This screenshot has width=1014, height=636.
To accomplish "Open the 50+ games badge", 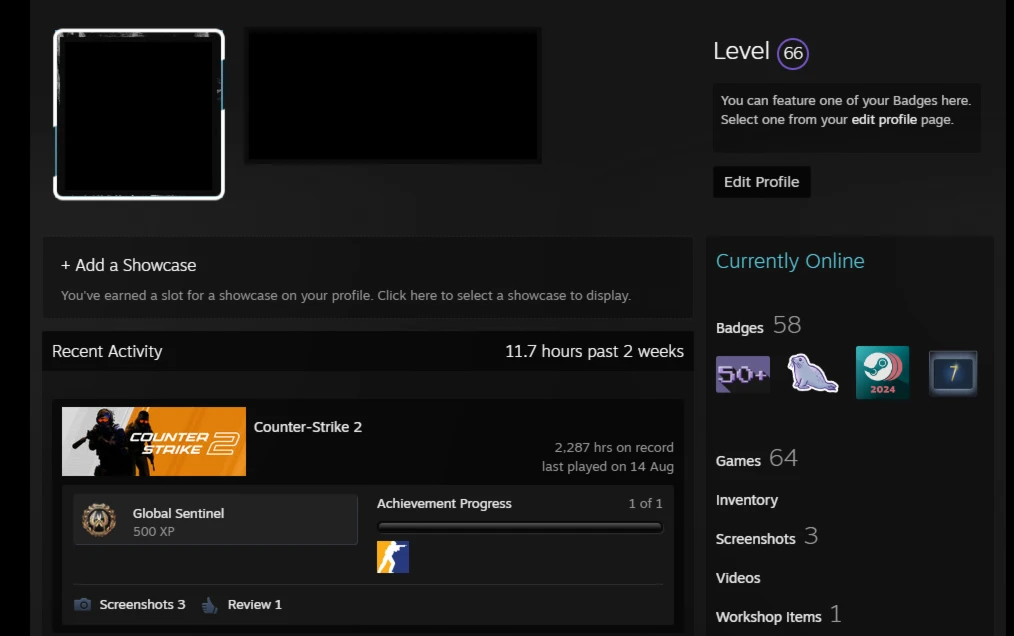I will point(742,373).
